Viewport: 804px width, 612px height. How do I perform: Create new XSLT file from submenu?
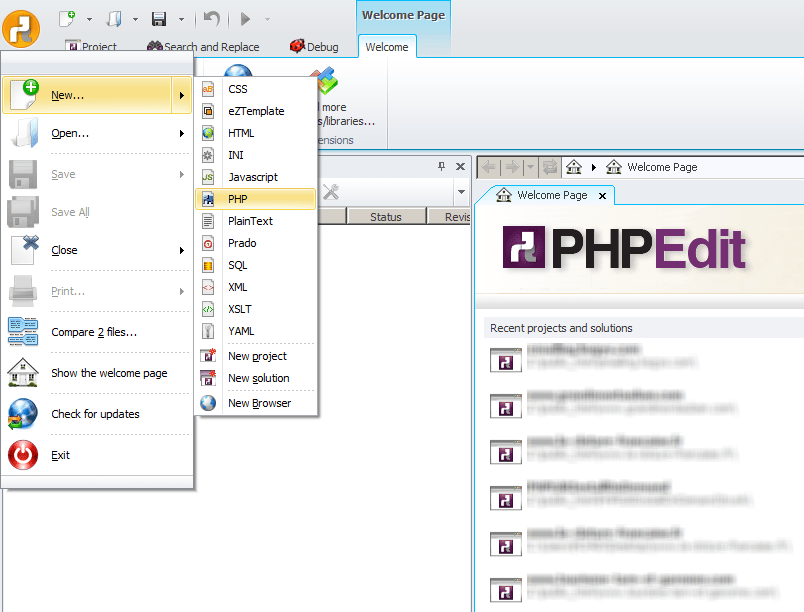click(255, 310)
